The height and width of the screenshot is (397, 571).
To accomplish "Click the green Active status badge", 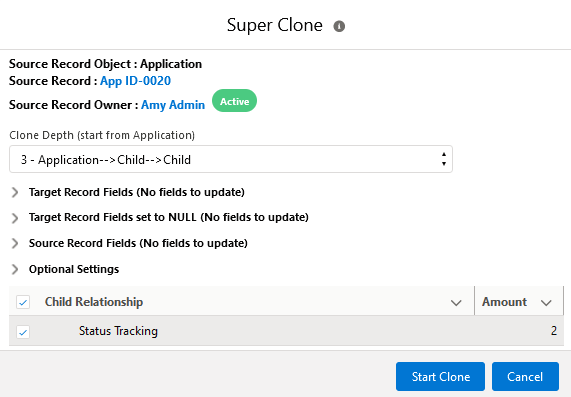I will point(235,101).
